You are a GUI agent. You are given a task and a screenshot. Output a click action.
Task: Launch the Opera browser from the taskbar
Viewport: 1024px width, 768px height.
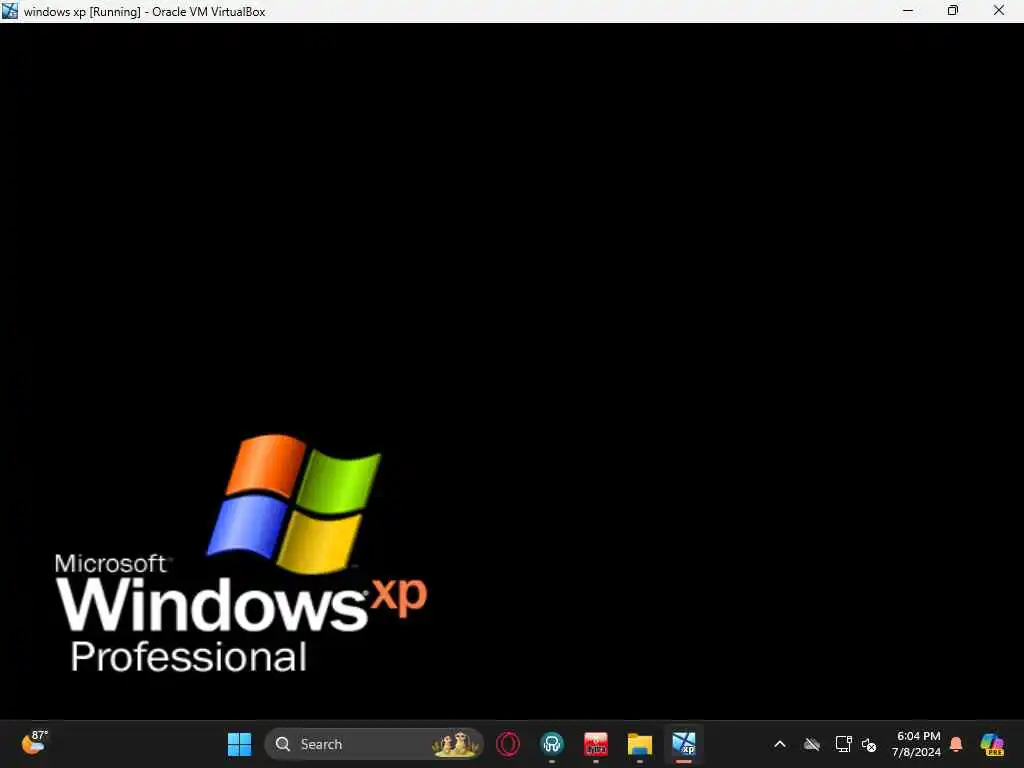[508, 744]
